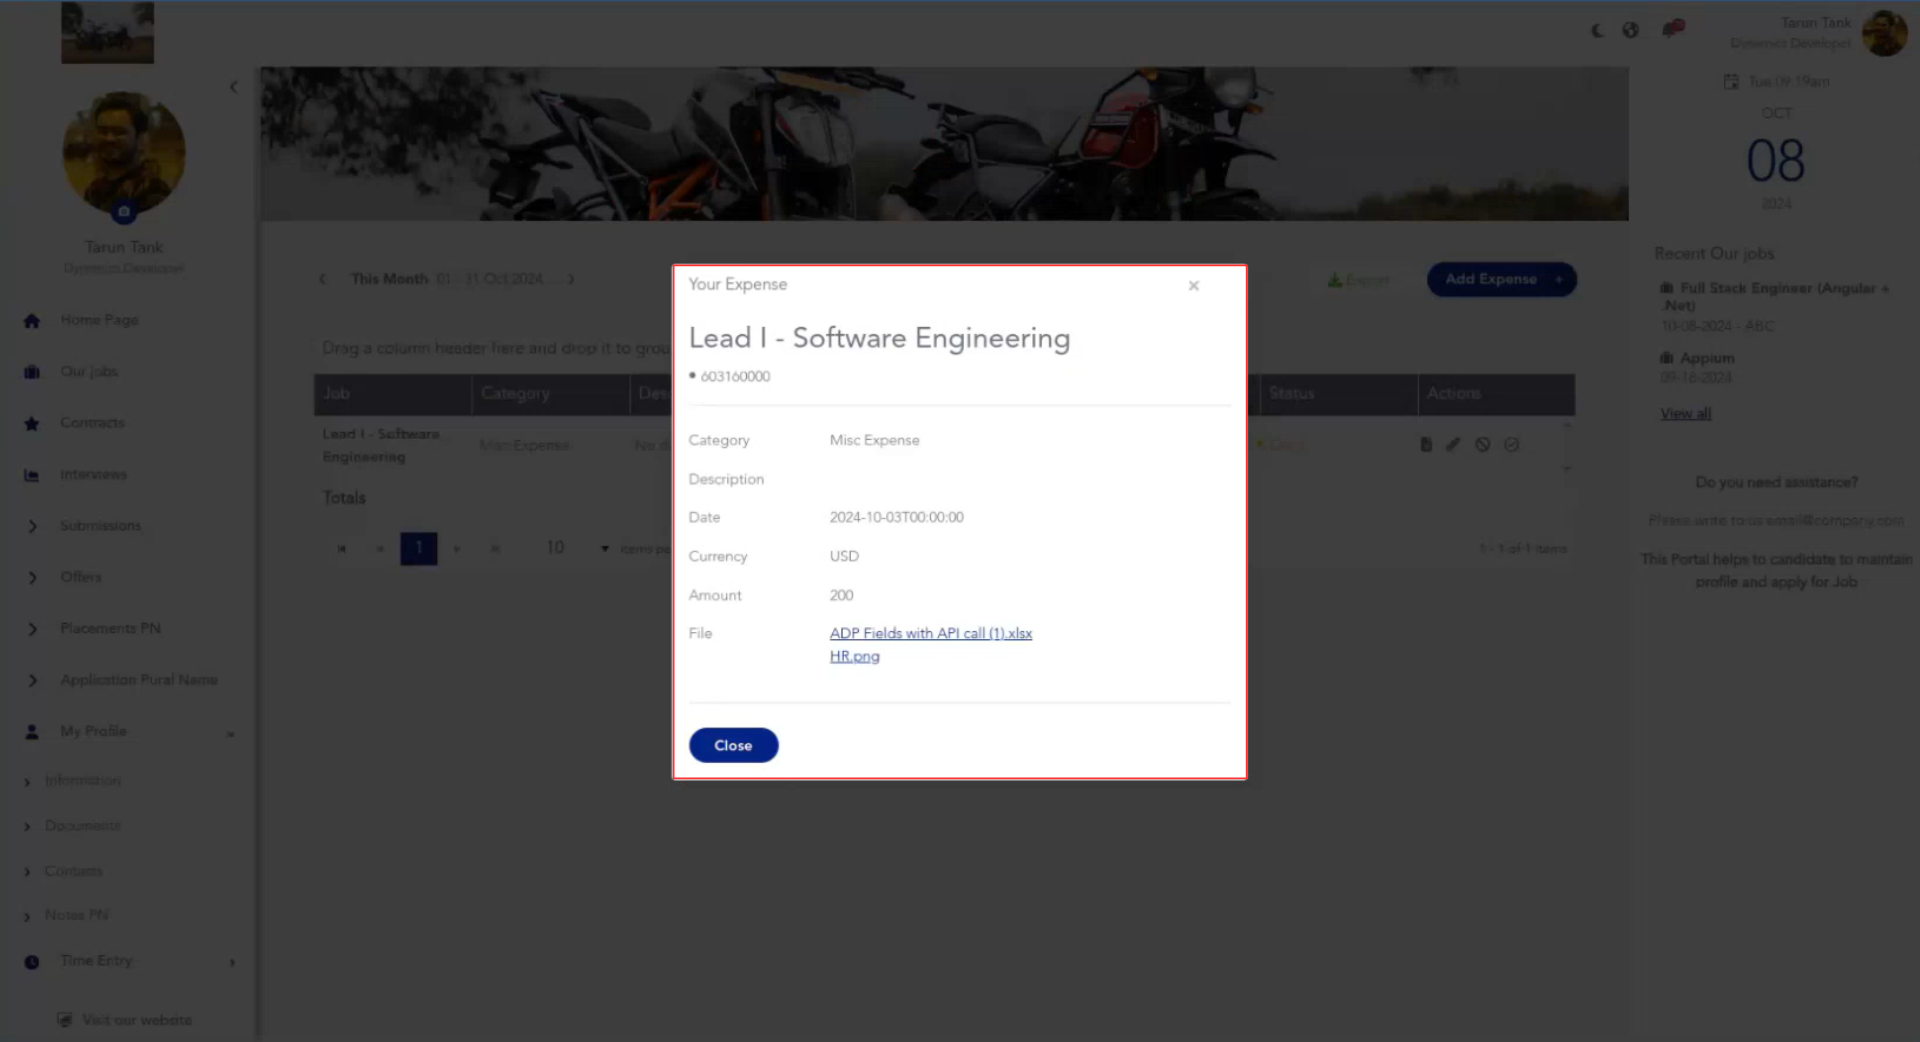Open Application Pural Name in the sidebar
This screenshot has height=1042, width=1920.
click(138, 680)
